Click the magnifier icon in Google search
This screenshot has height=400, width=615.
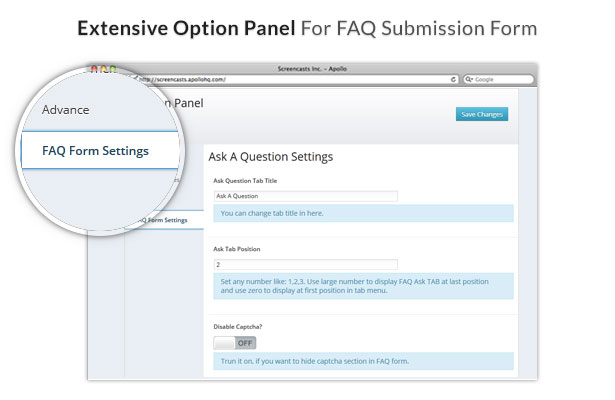tap(469, 79)
